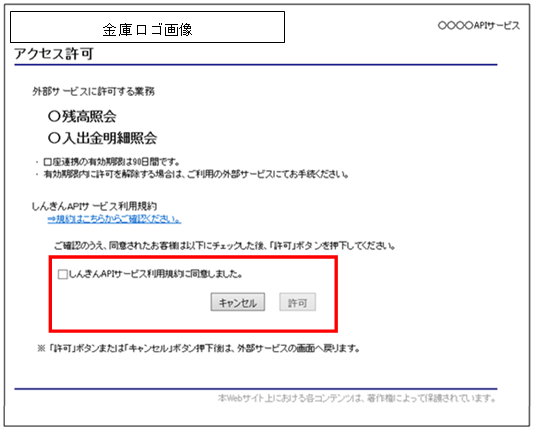Open the 規約はこちらからご確認ください link
The width and height of the screenshot is (533, 429).
114,219
